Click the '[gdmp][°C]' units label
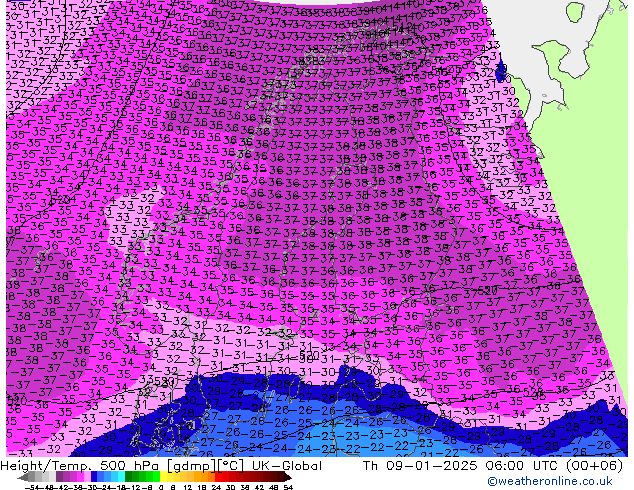Screen dimensions: 634x490 [206, 466]
